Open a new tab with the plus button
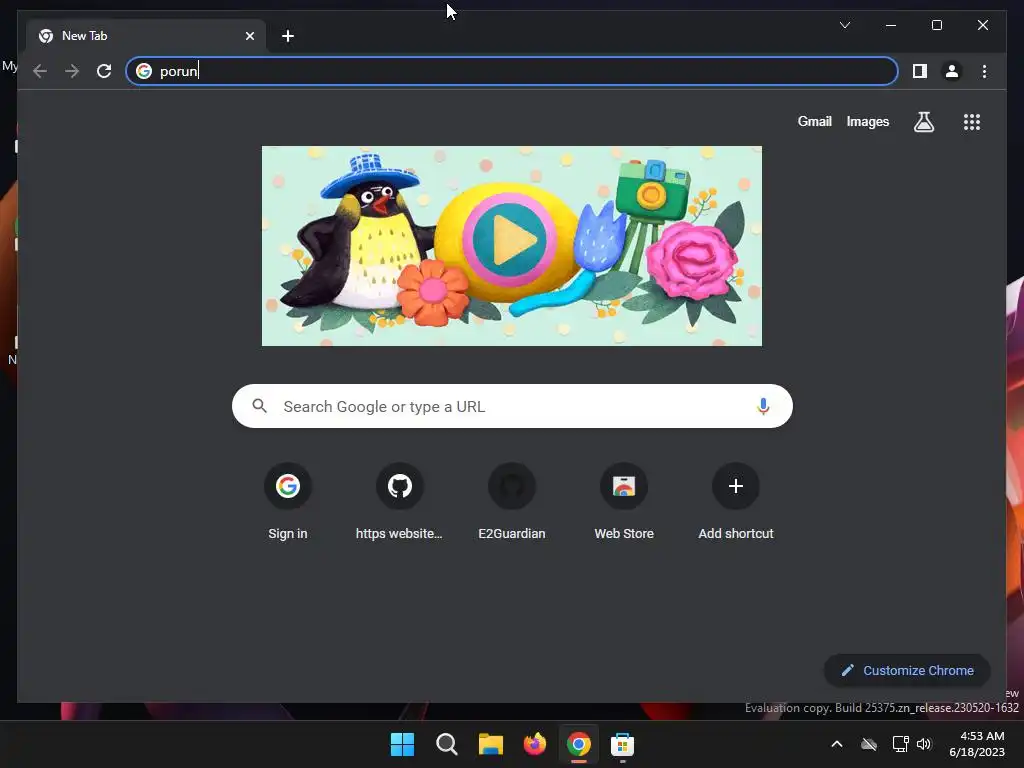 (x=288, y=36)
